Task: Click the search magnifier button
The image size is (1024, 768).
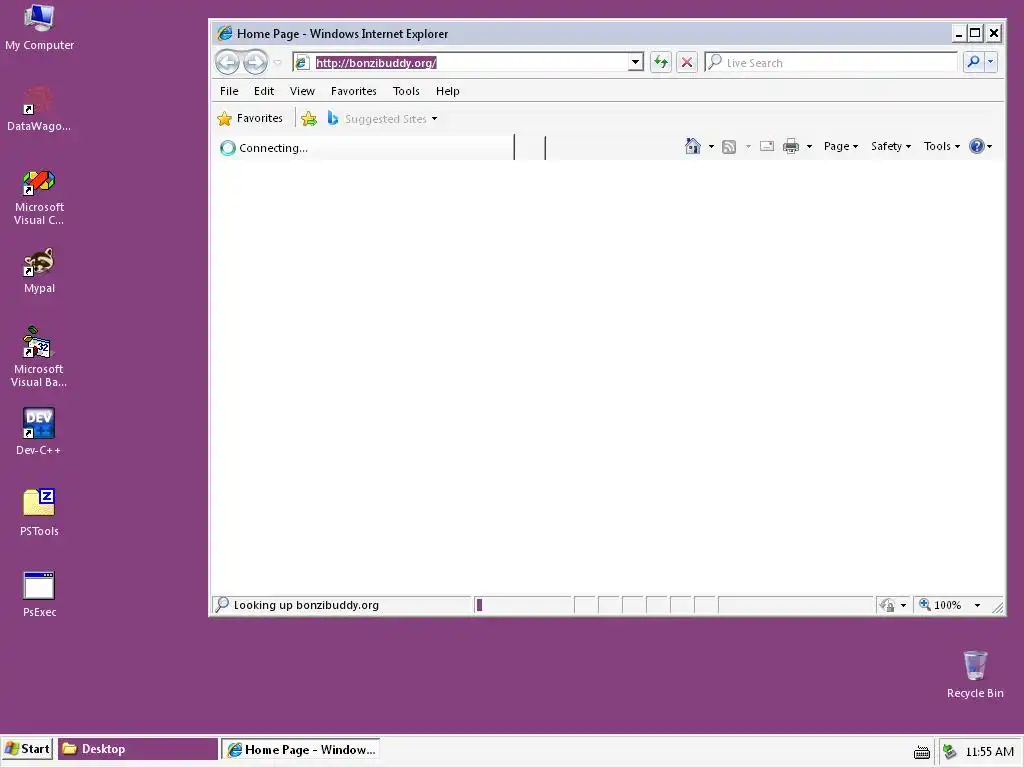Action: tap(973, 63)
